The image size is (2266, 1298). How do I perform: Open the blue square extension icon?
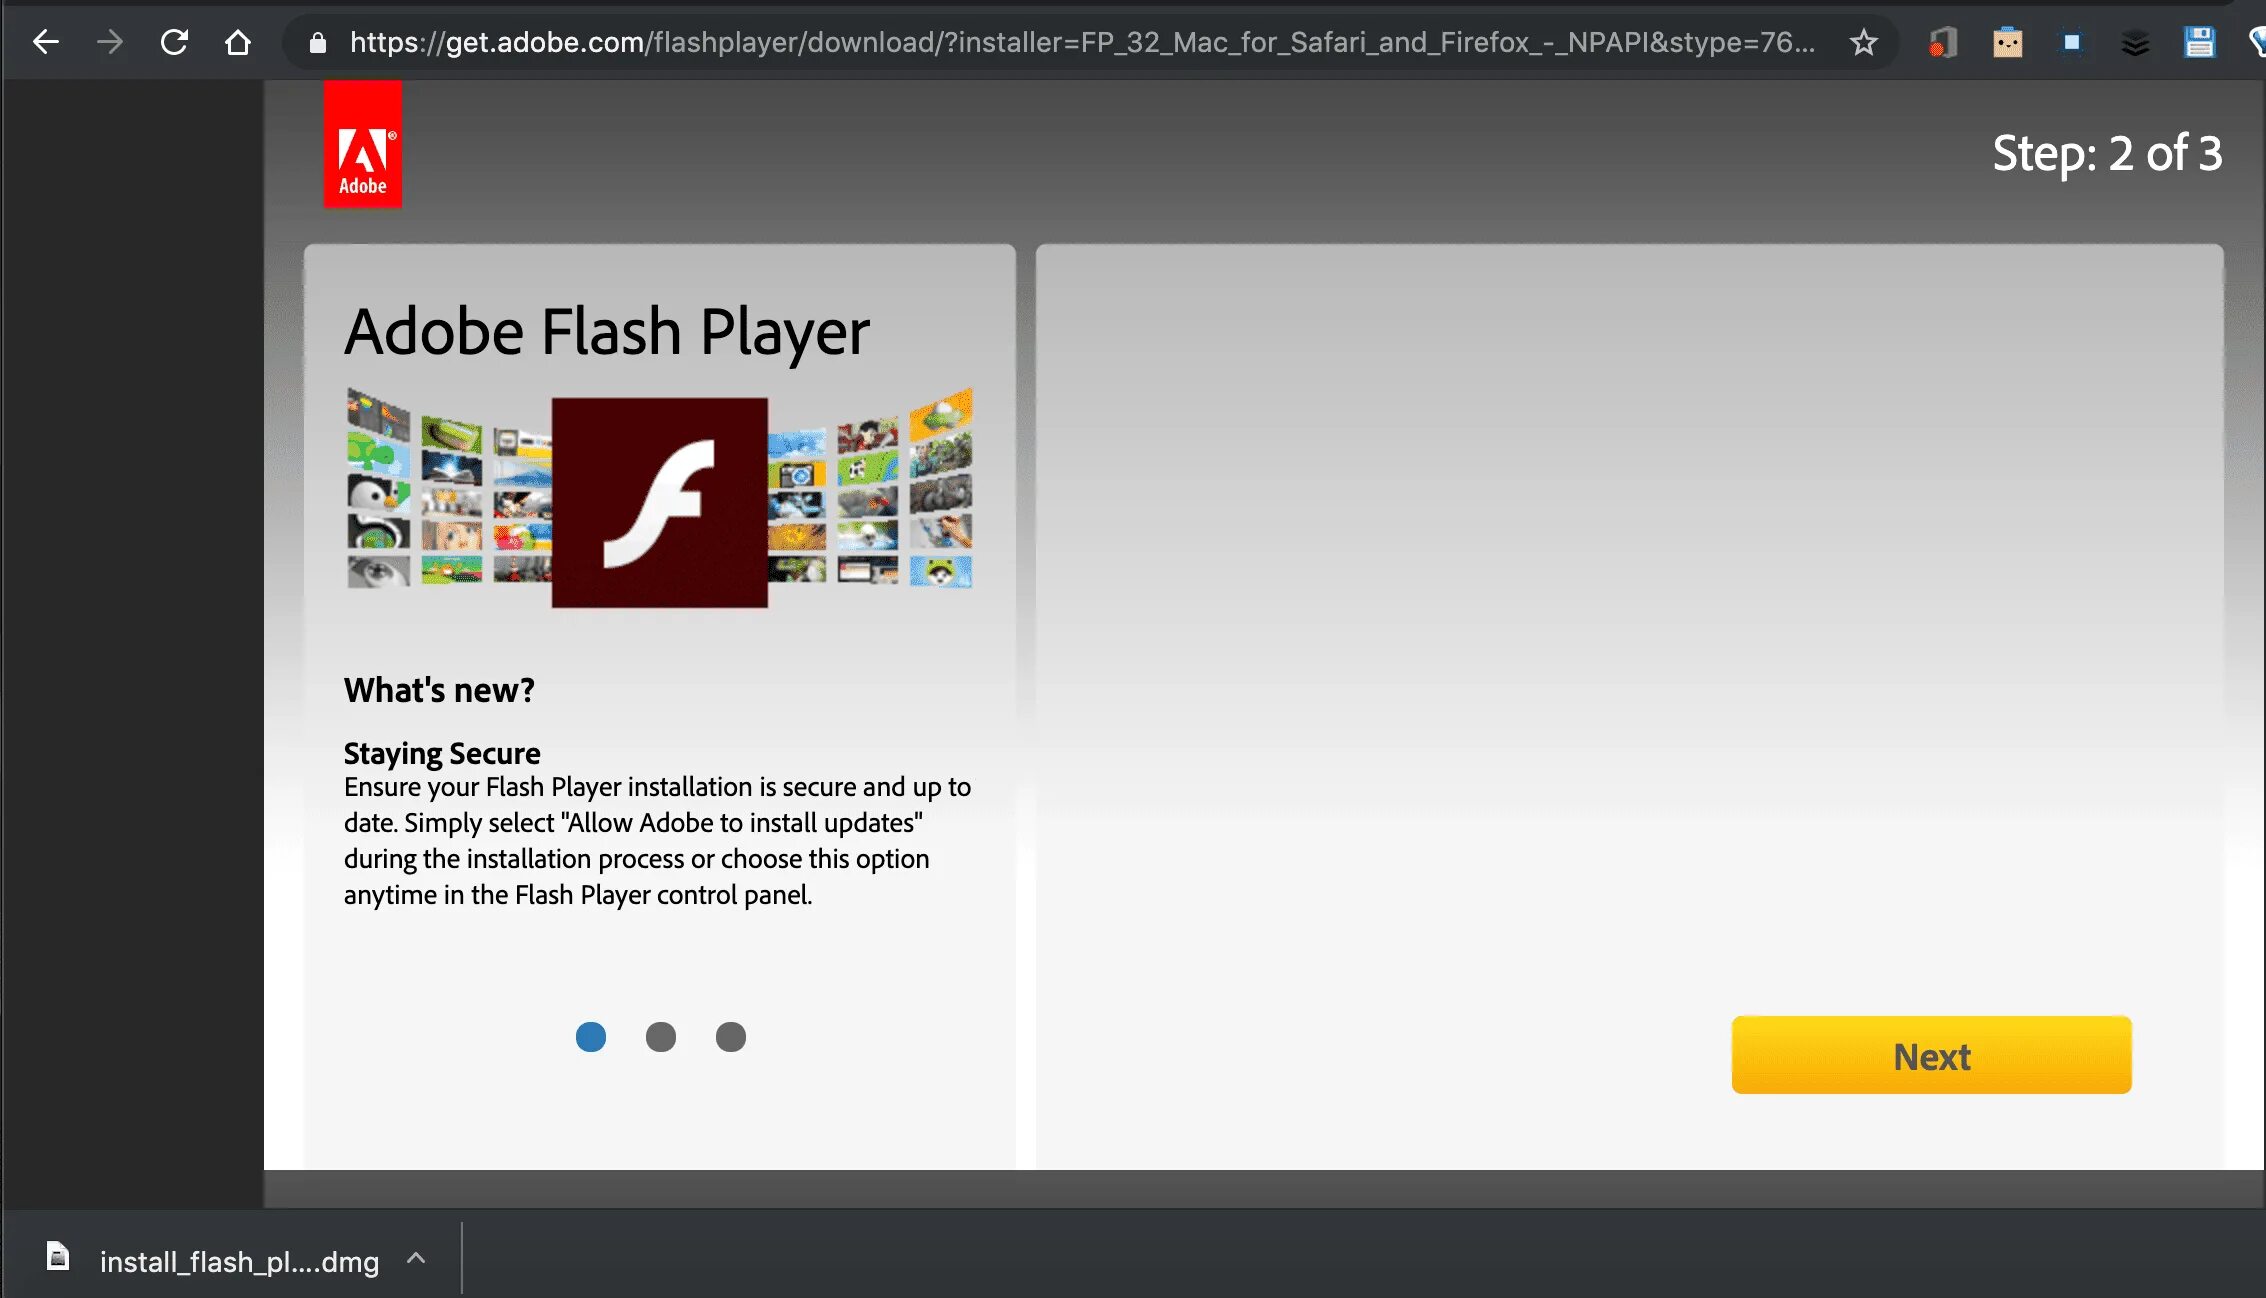(2071, 42)
